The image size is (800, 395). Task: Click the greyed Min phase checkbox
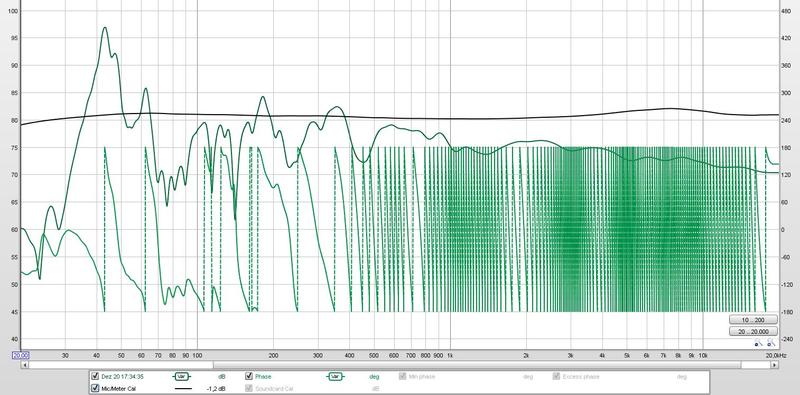click(403, 377)
